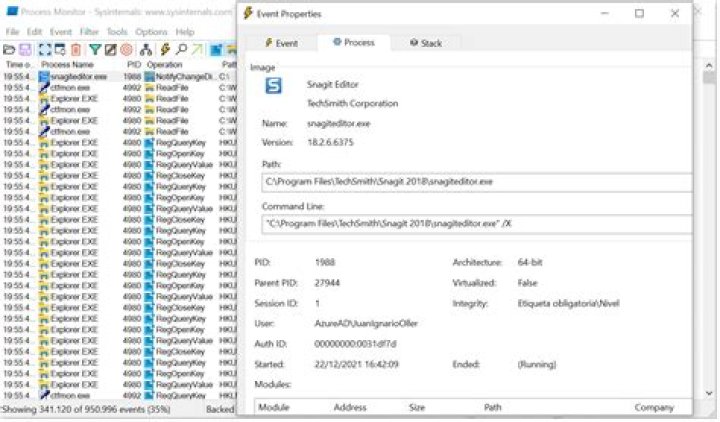Click the Architecture value 64-bit
The height and width of the screenshot is (422, 720).
tap(529, 263)
